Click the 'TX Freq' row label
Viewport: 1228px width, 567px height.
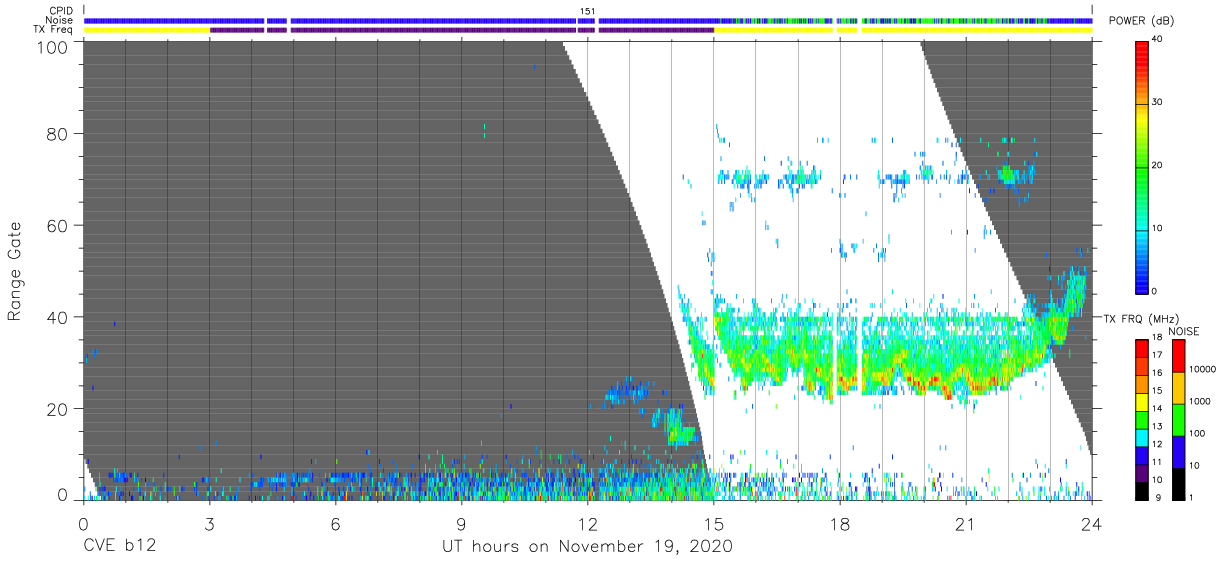[x=54, y=29]
